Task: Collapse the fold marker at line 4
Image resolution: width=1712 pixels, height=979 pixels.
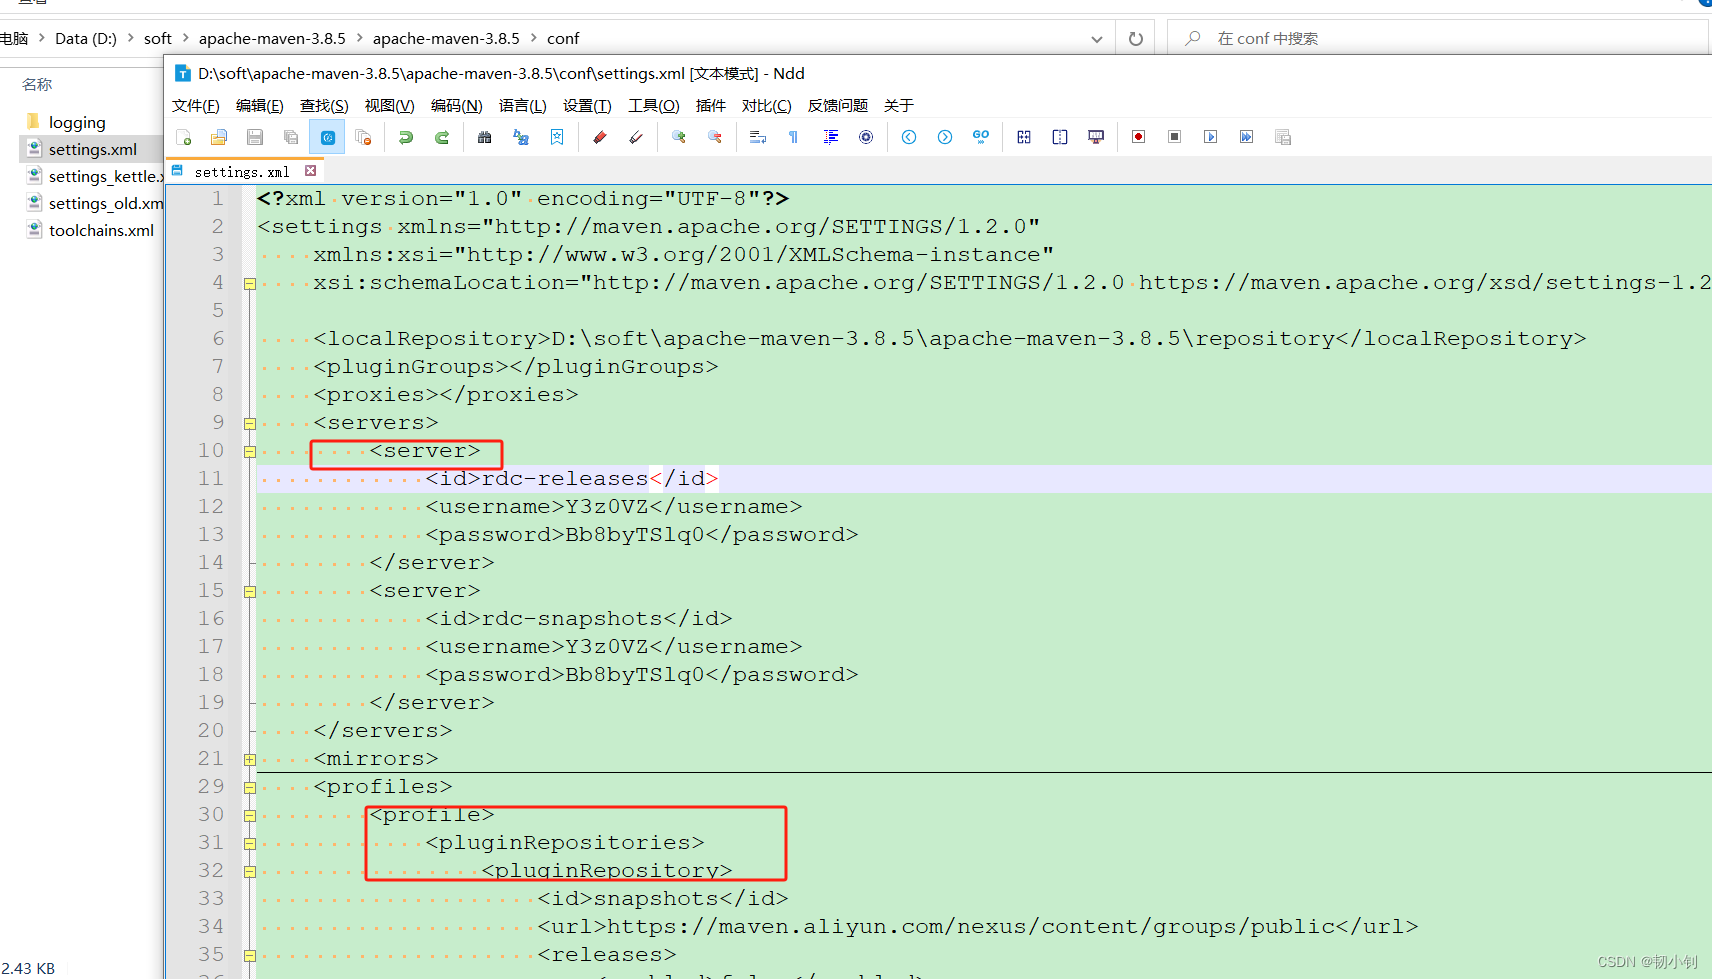Action: point(250,284)
